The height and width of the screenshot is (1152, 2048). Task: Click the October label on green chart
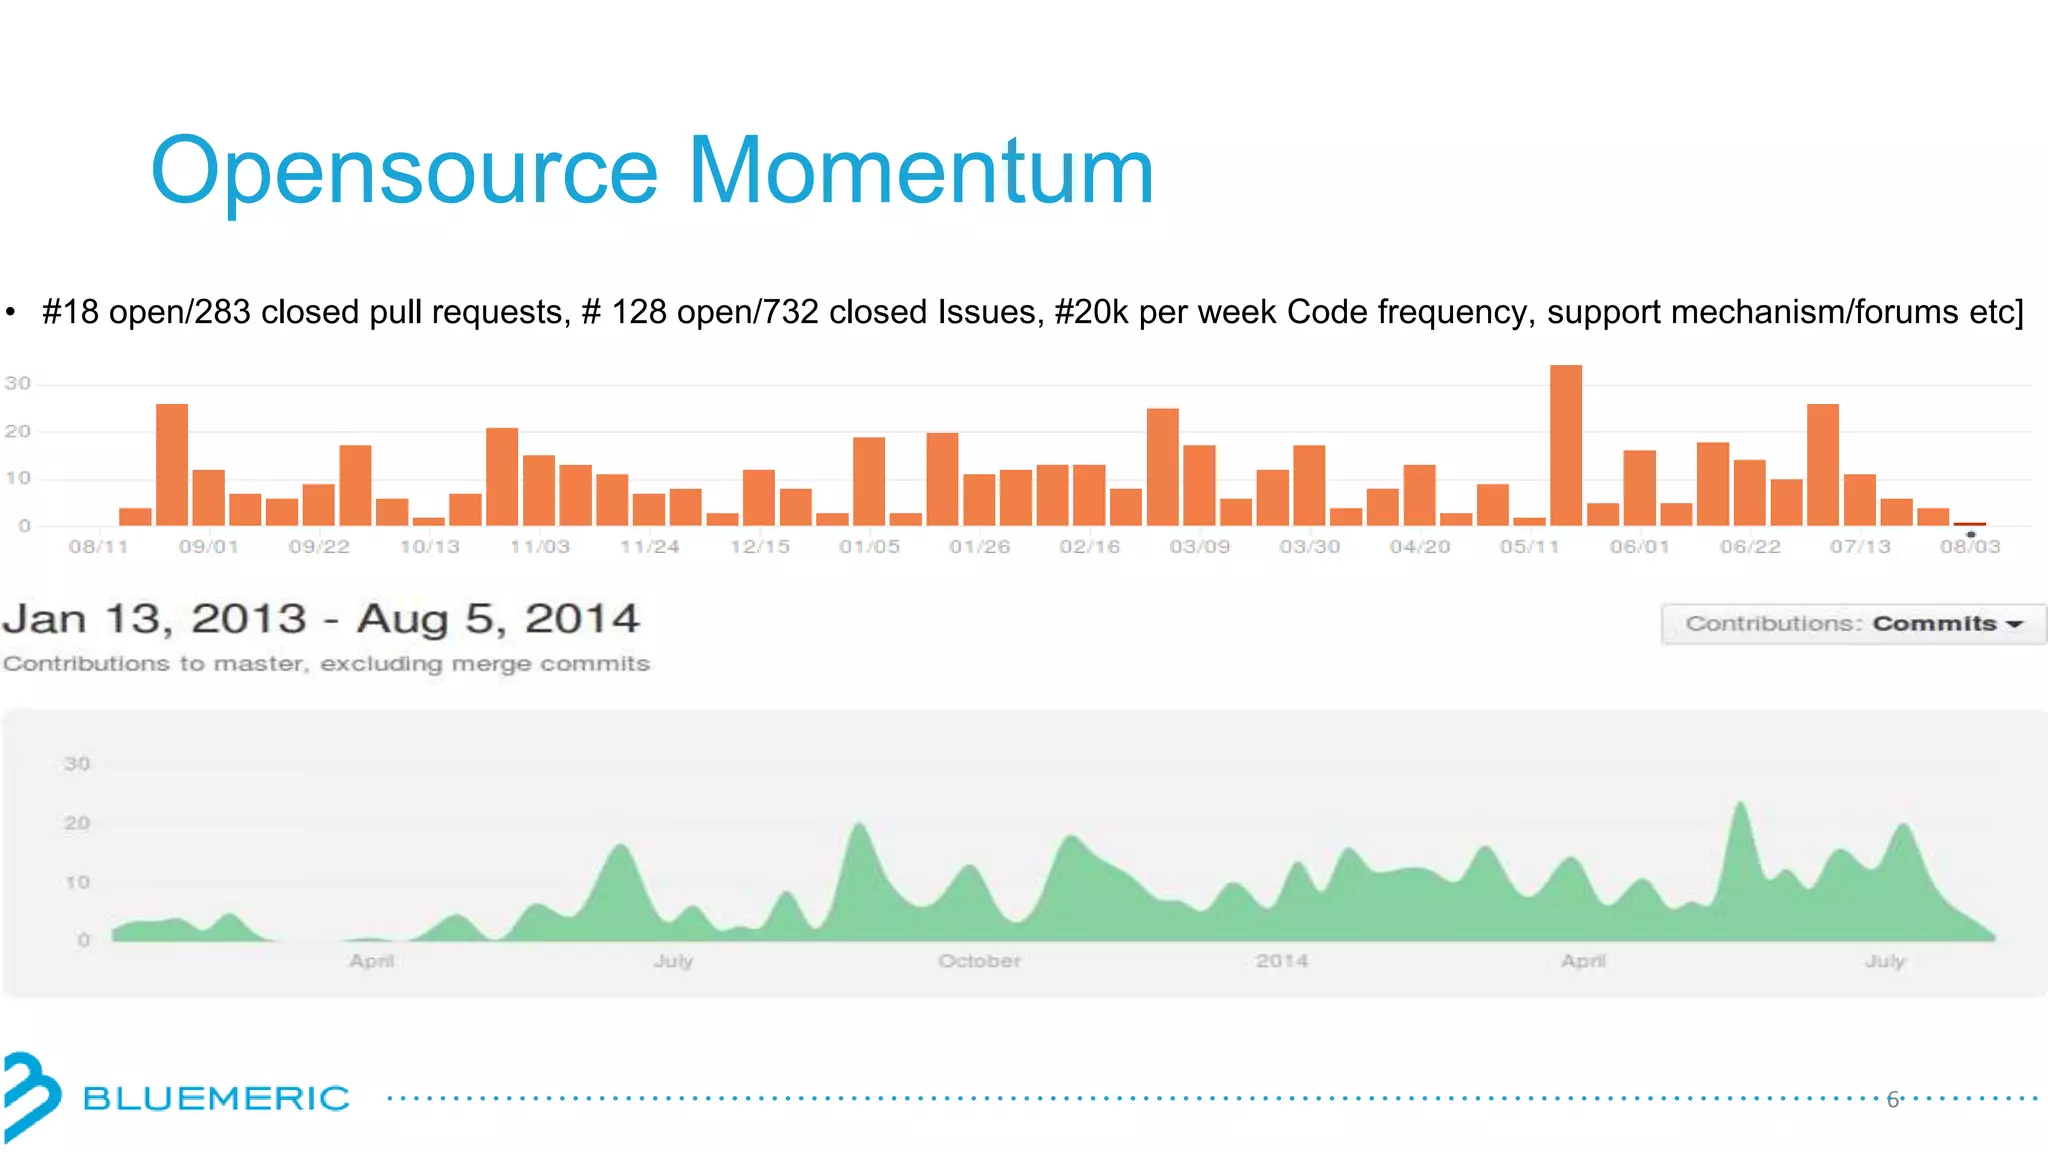(979, 961)
